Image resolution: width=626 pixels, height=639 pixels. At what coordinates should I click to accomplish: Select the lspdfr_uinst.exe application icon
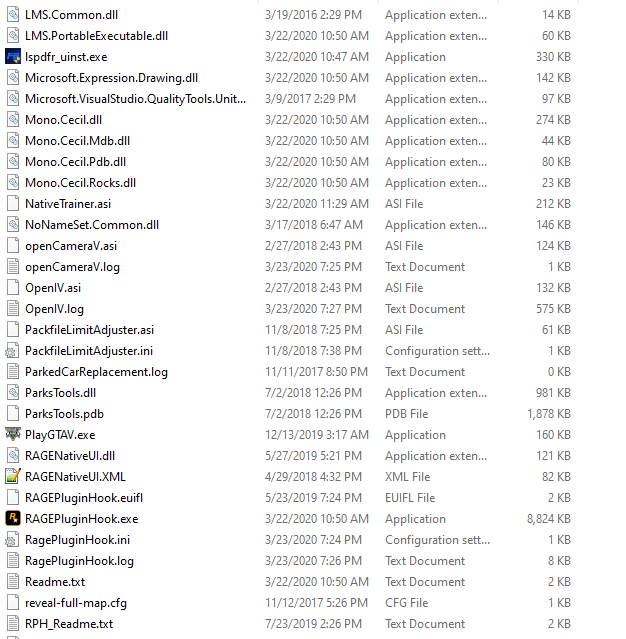point(13,57)
